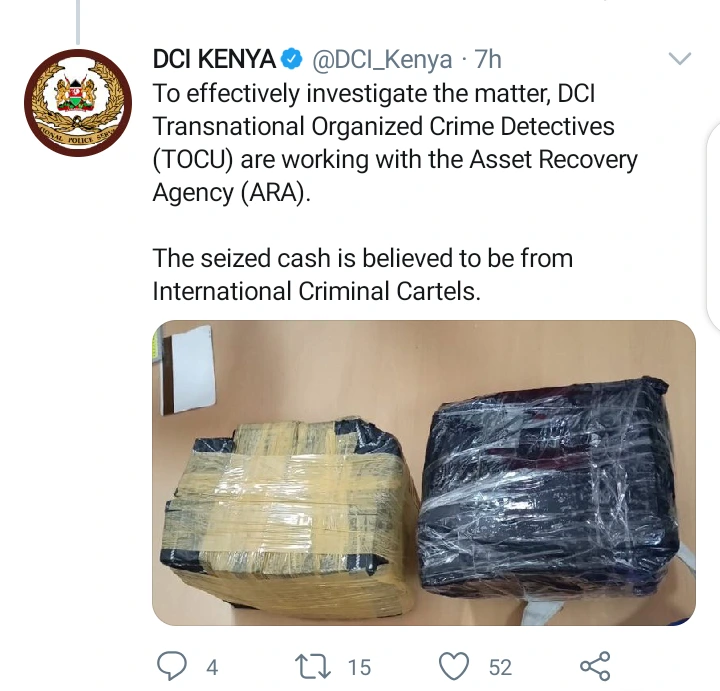Viewport: 720px width, 691px height.
Task: Tap the International Criminal Cartels sentence
Action: point(363,275)
